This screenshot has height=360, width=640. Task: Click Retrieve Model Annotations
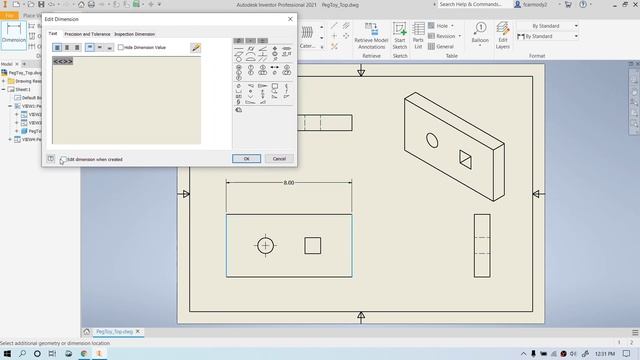coord(371,36)
